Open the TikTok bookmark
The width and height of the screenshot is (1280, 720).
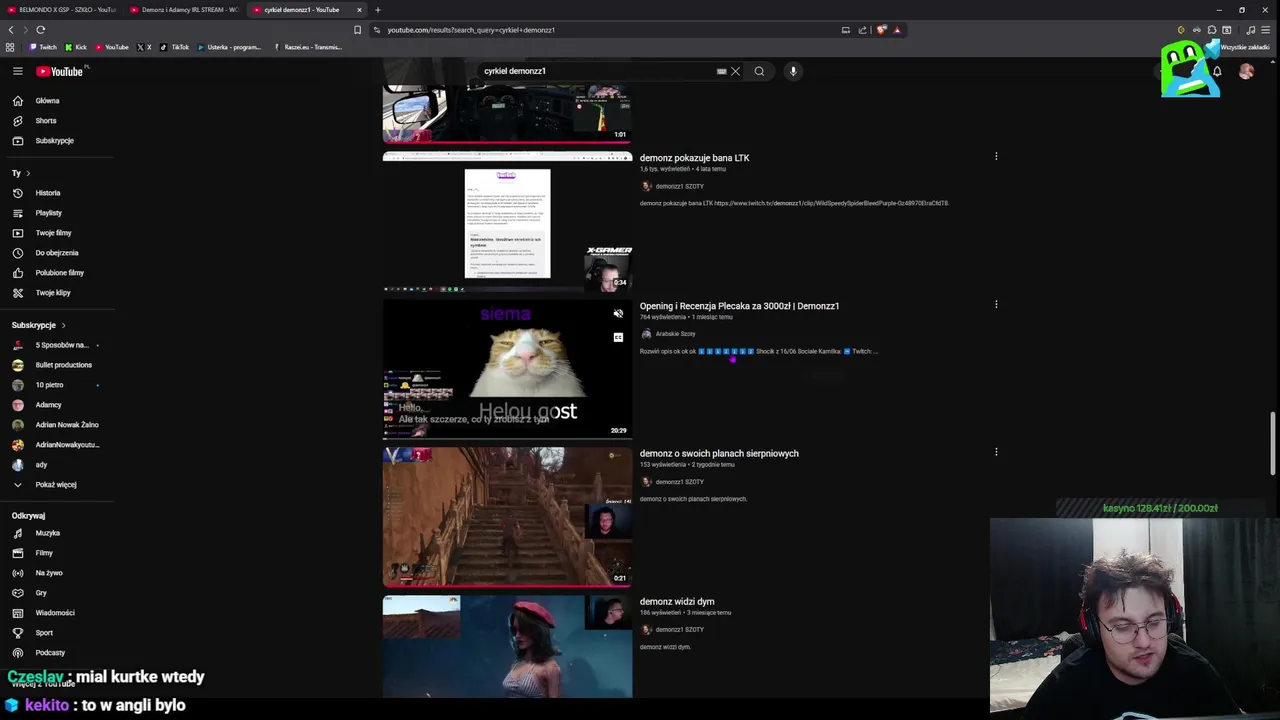175,47
